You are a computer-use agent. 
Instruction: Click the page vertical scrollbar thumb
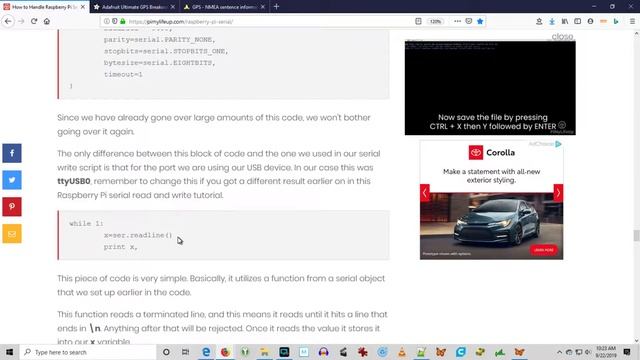[x=636, y=236]
